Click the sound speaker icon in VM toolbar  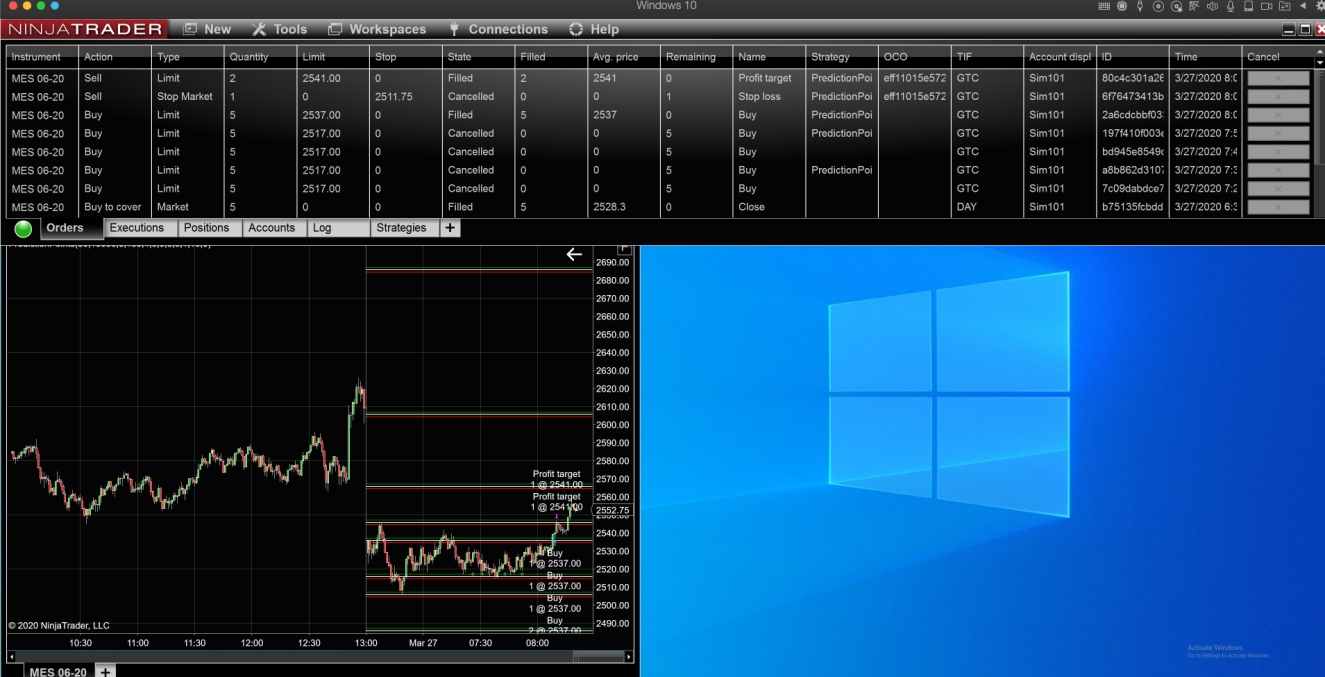click(x=1212, y=6)
